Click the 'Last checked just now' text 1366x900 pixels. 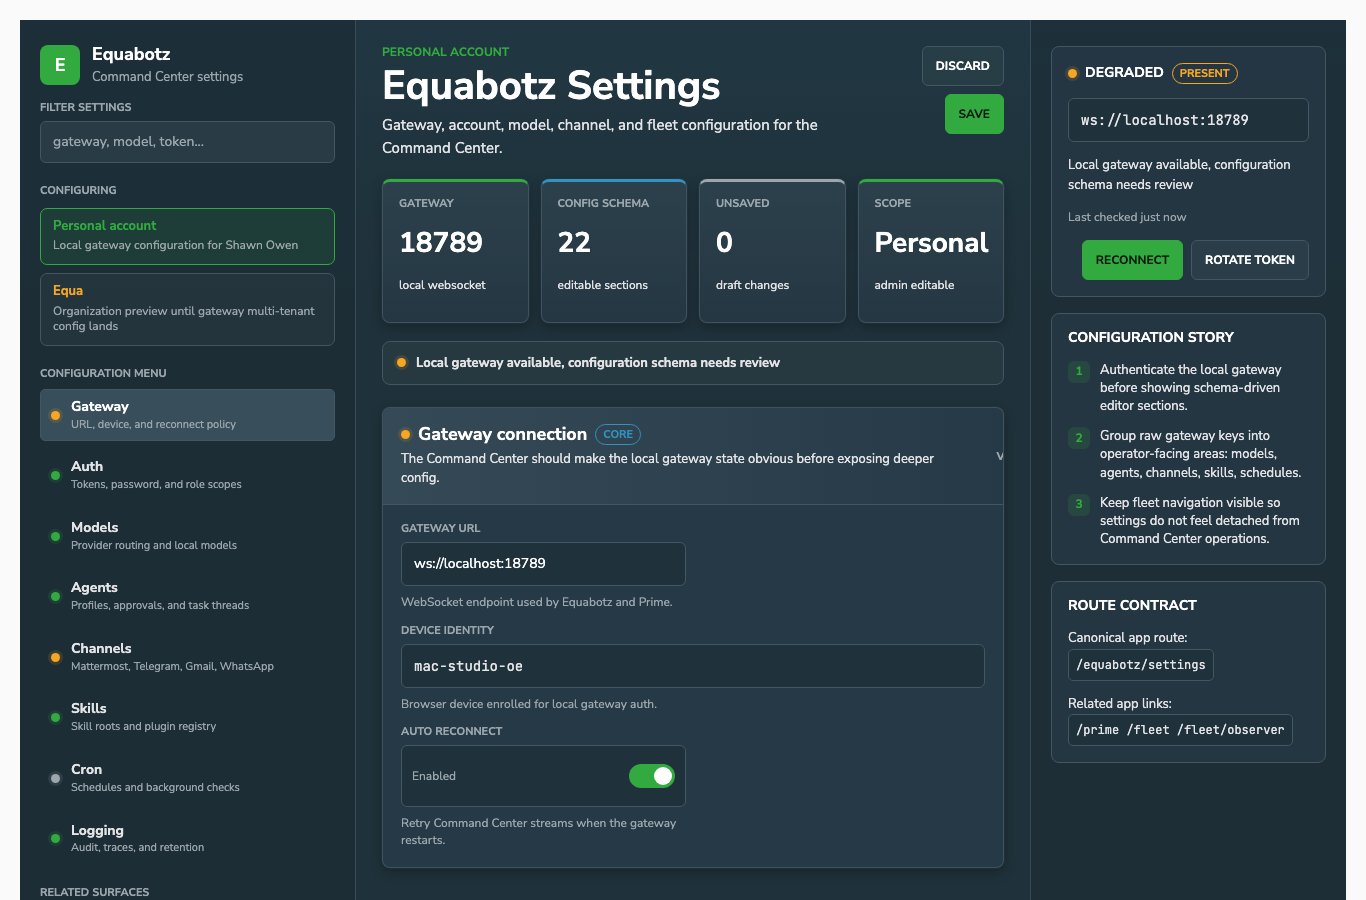(x=1127, y=217)
